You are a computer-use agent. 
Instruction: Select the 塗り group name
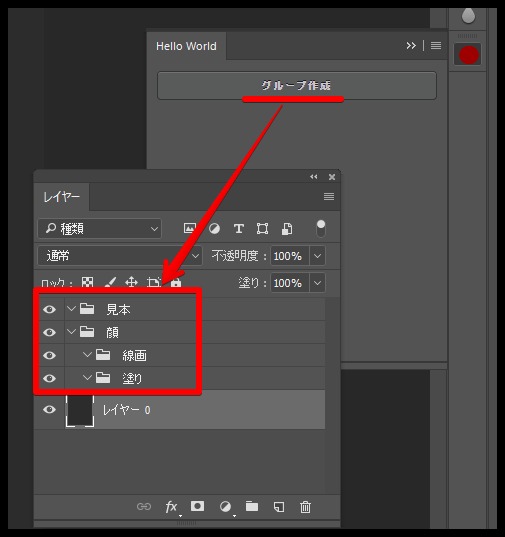pyautogui.click(x=132, y=379)
